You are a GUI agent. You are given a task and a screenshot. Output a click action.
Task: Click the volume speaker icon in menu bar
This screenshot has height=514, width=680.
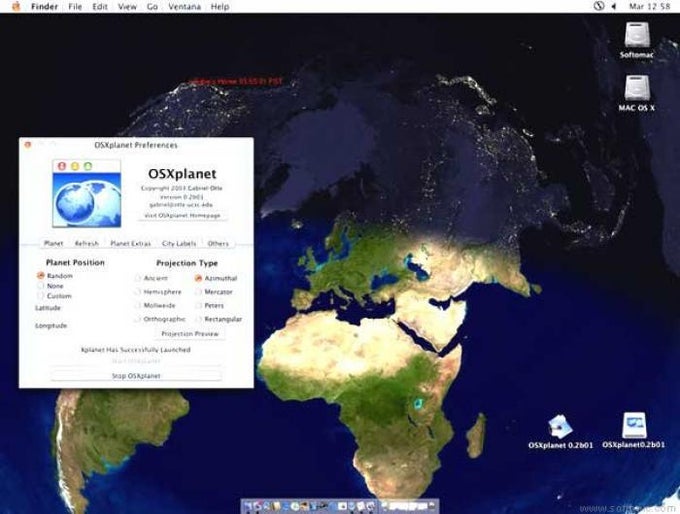tap(614, 7)
